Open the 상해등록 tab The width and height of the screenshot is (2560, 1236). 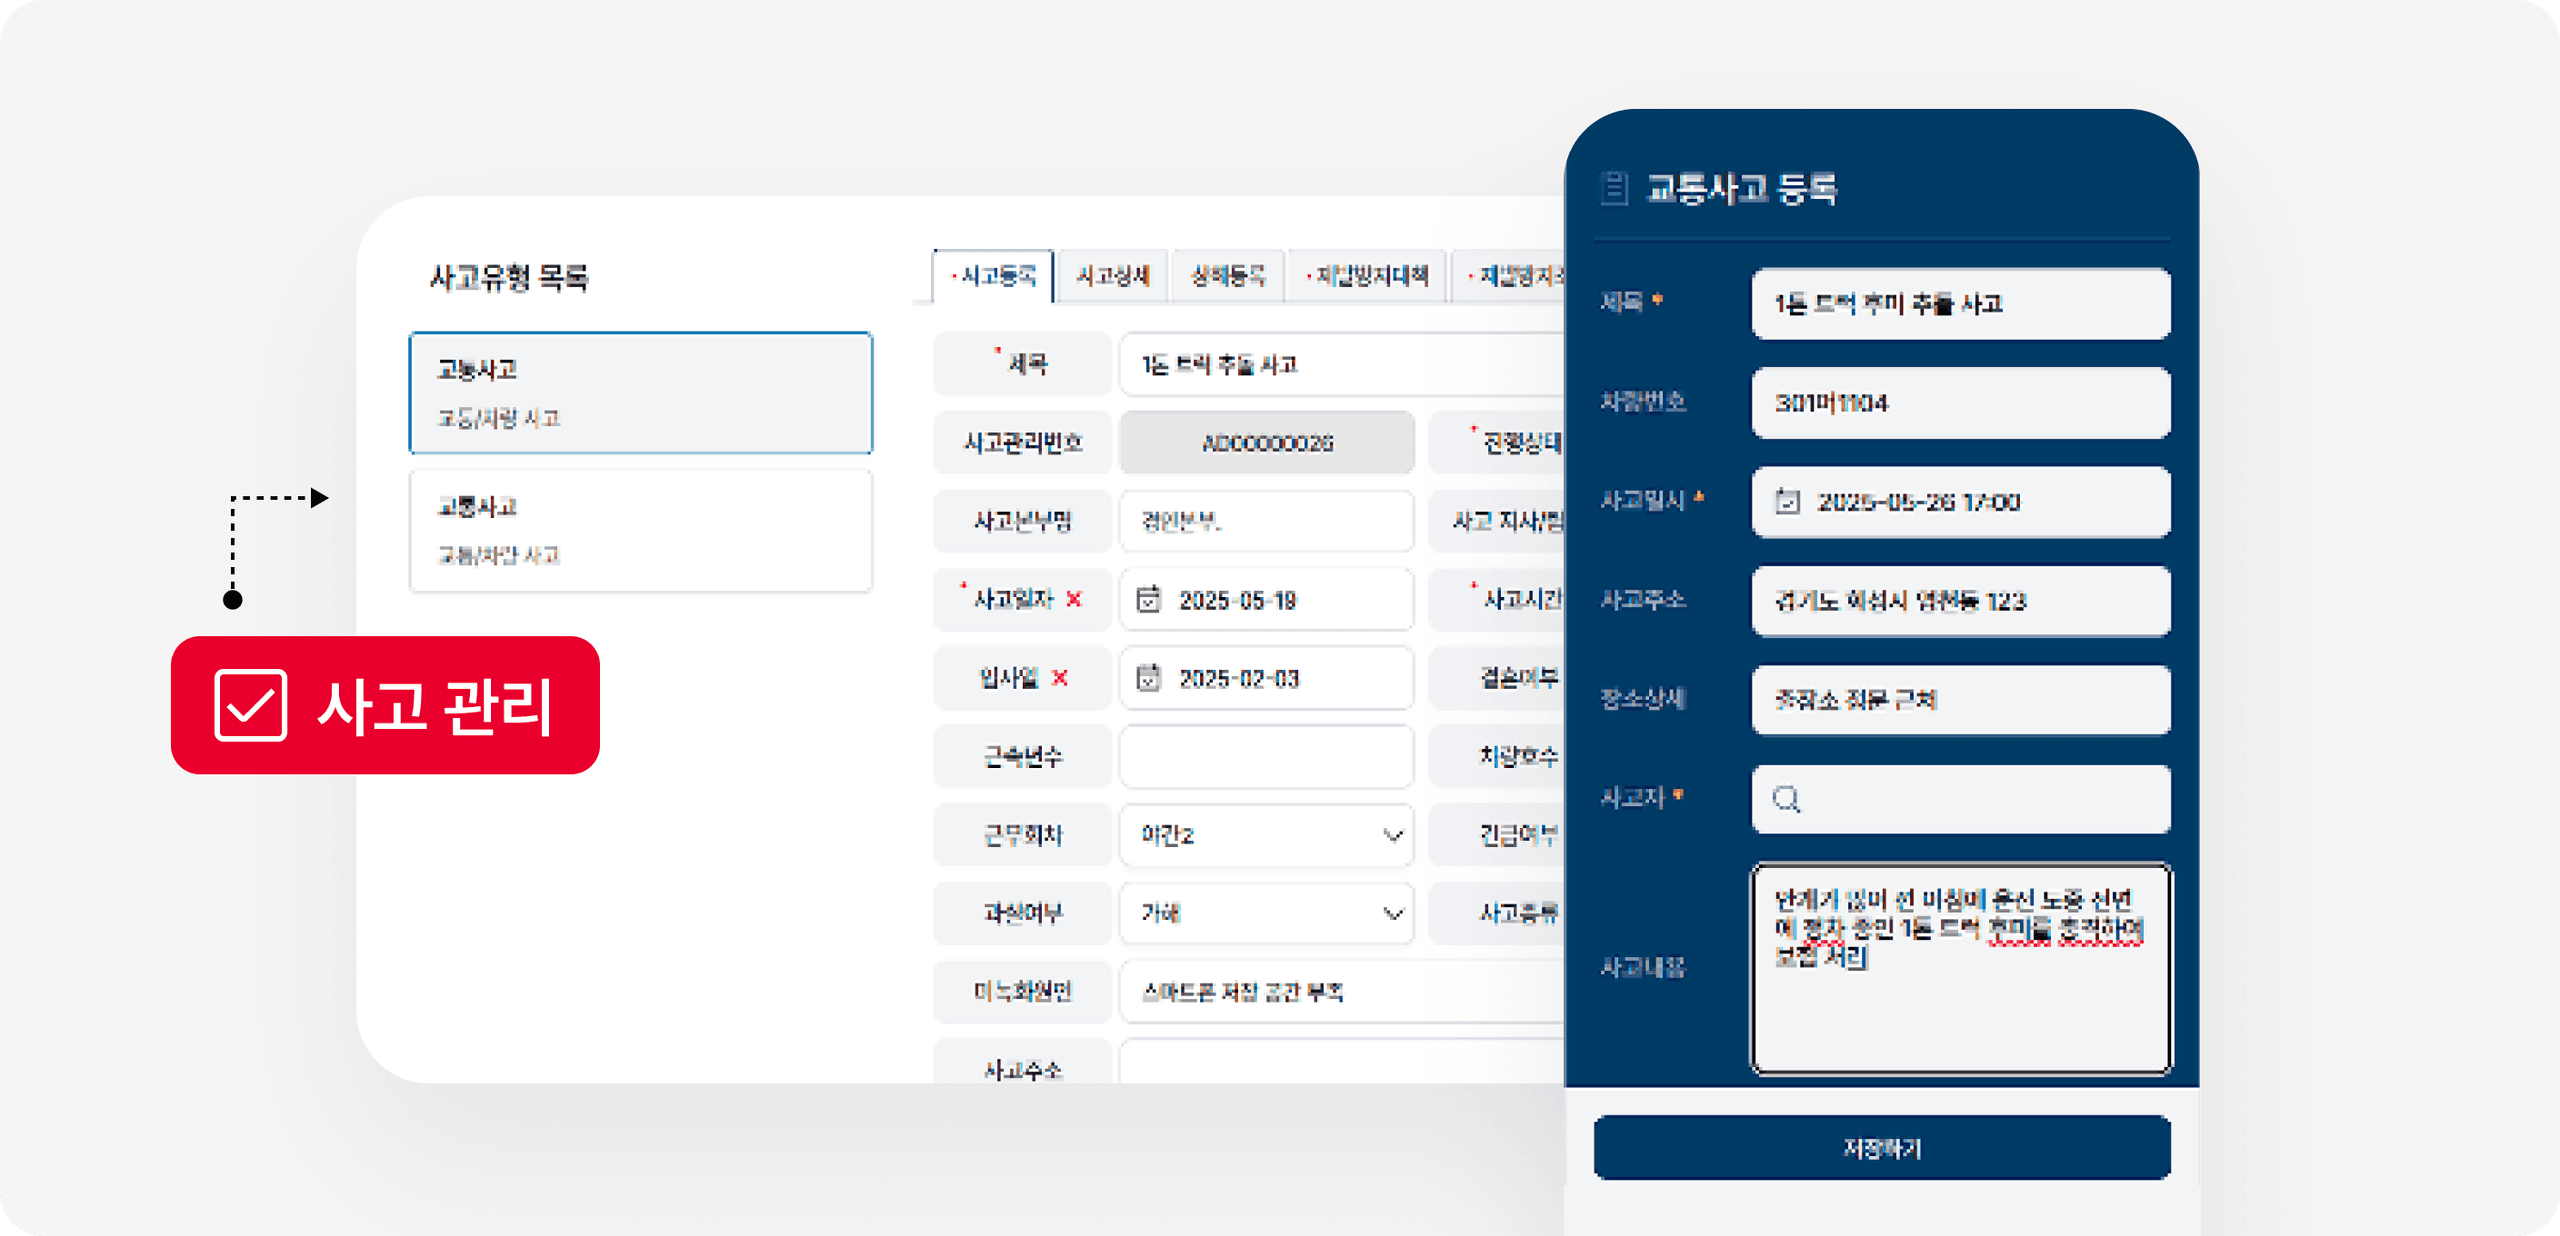[1228, 276]
